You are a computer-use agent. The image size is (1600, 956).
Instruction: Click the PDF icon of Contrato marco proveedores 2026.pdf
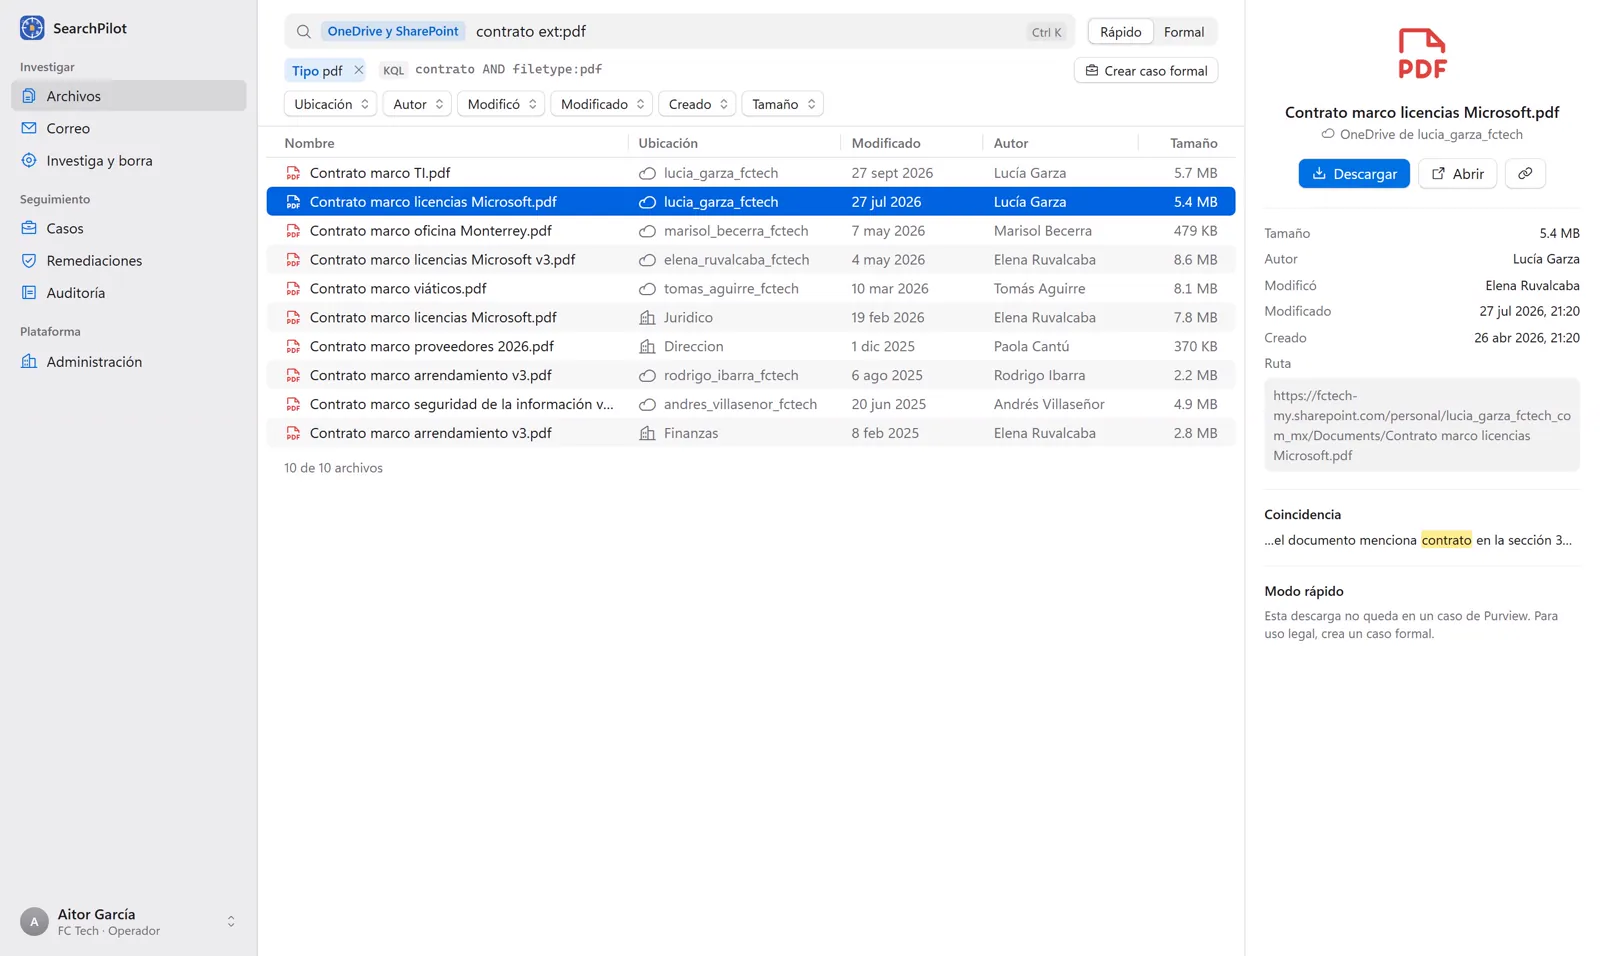(293, 347)
